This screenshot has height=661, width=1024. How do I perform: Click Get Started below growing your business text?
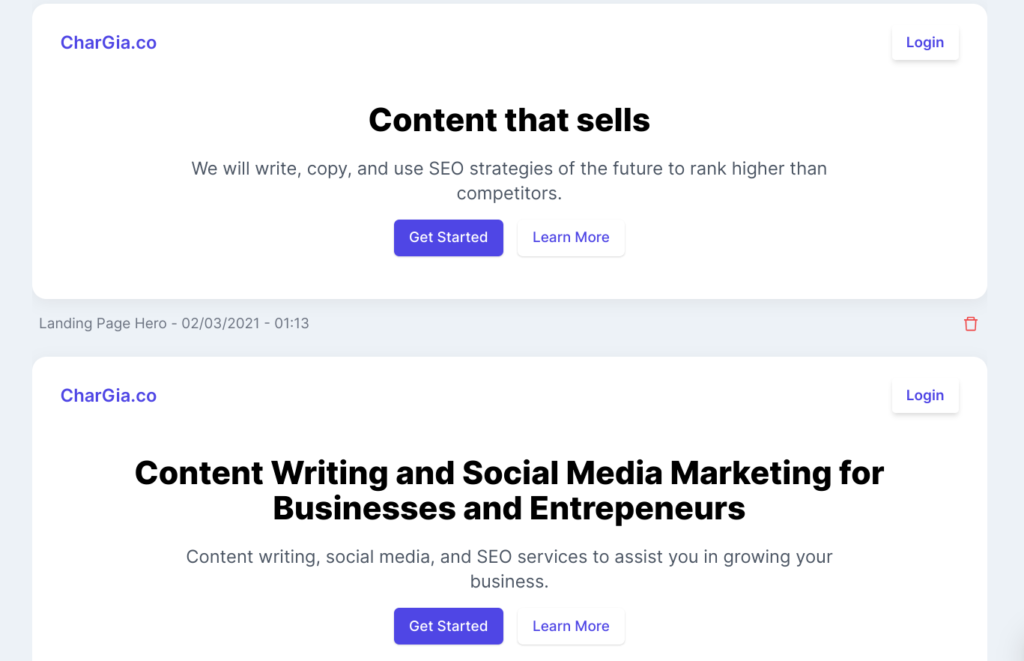(x=448, y=626)
